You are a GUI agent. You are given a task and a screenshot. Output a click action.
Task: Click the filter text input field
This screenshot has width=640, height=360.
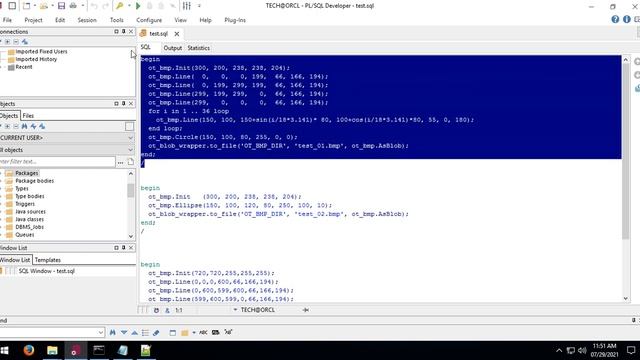pyautogui.click(x=57, y=162)
